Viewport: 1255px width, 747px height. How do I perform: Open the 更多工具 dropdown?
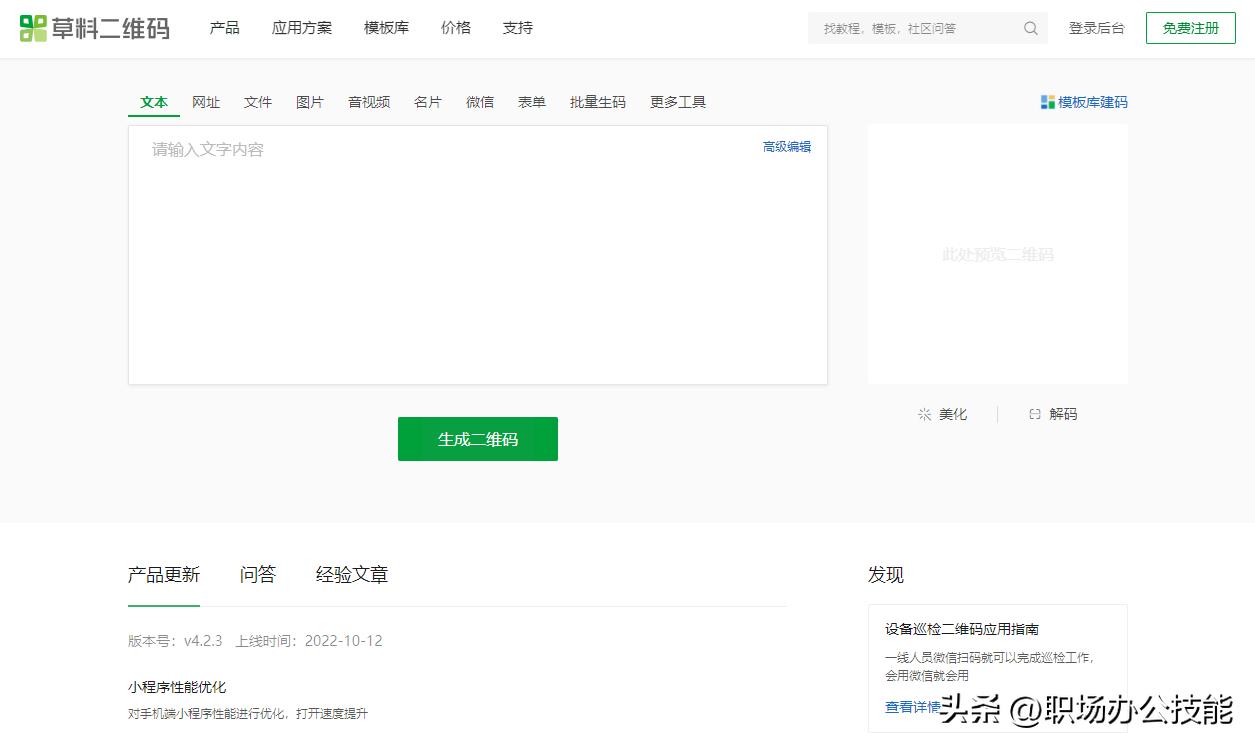coord(677,101)
